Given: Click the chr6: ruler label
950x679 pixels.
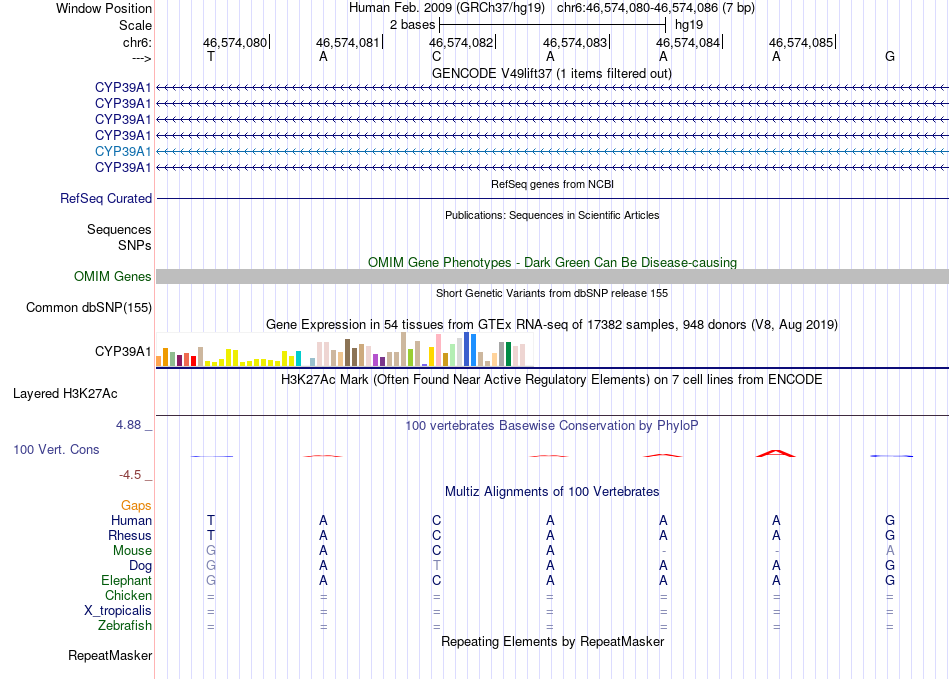Looking at the screenshot, I should (x=138, y=42).
